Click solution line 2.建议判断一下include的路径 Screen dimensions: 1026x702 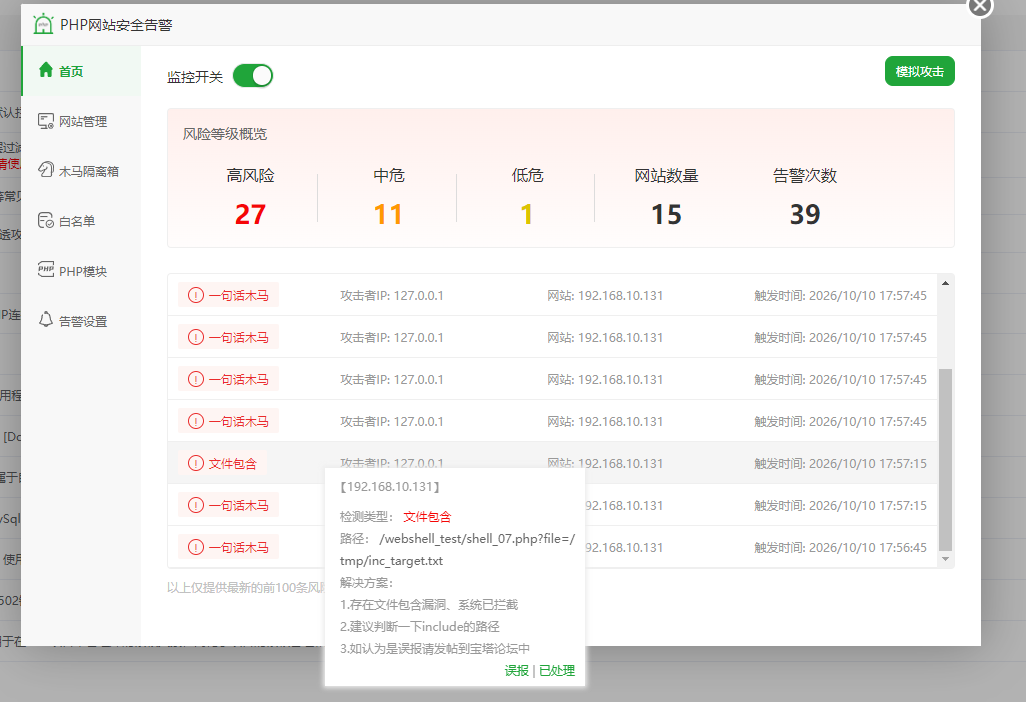(419, 626)
